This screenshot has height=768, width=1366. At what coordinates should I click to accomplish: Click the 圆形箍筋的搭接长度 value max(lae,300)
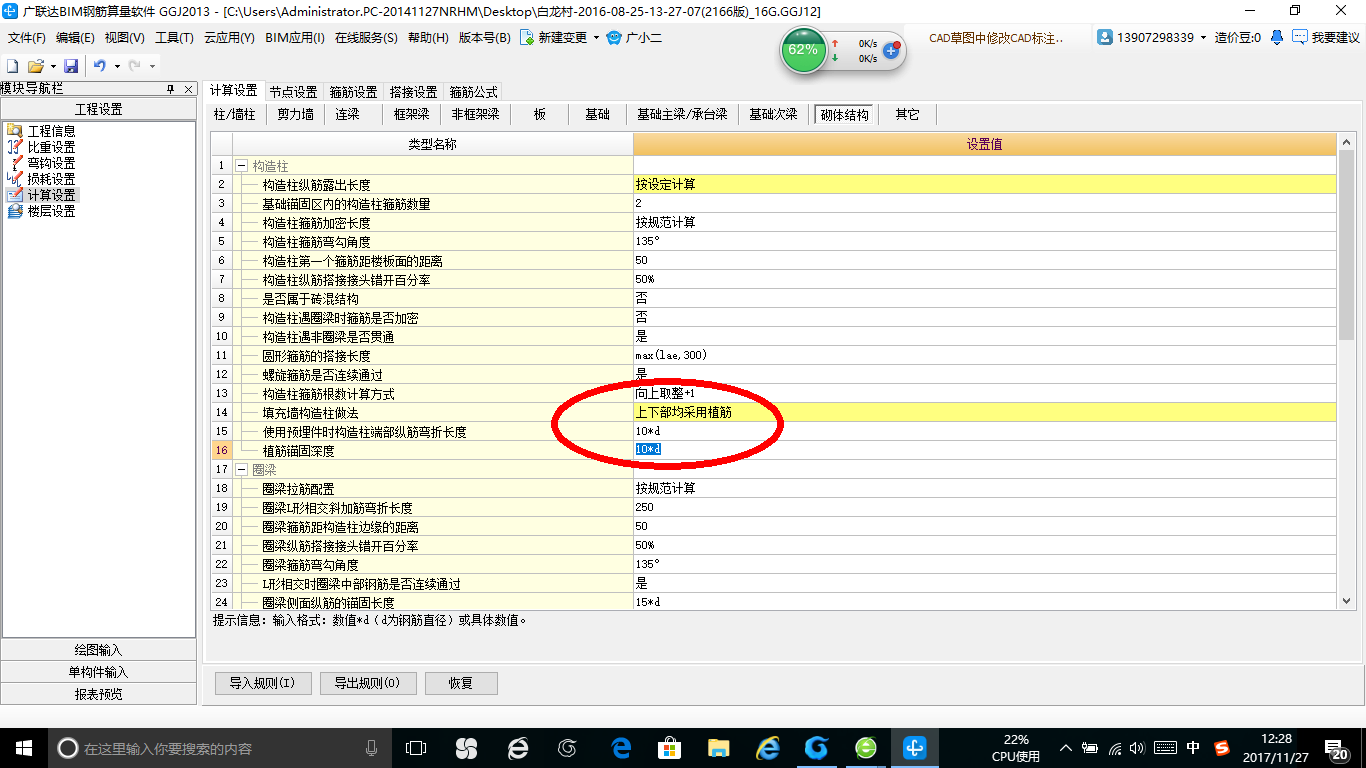coord(985,355)
